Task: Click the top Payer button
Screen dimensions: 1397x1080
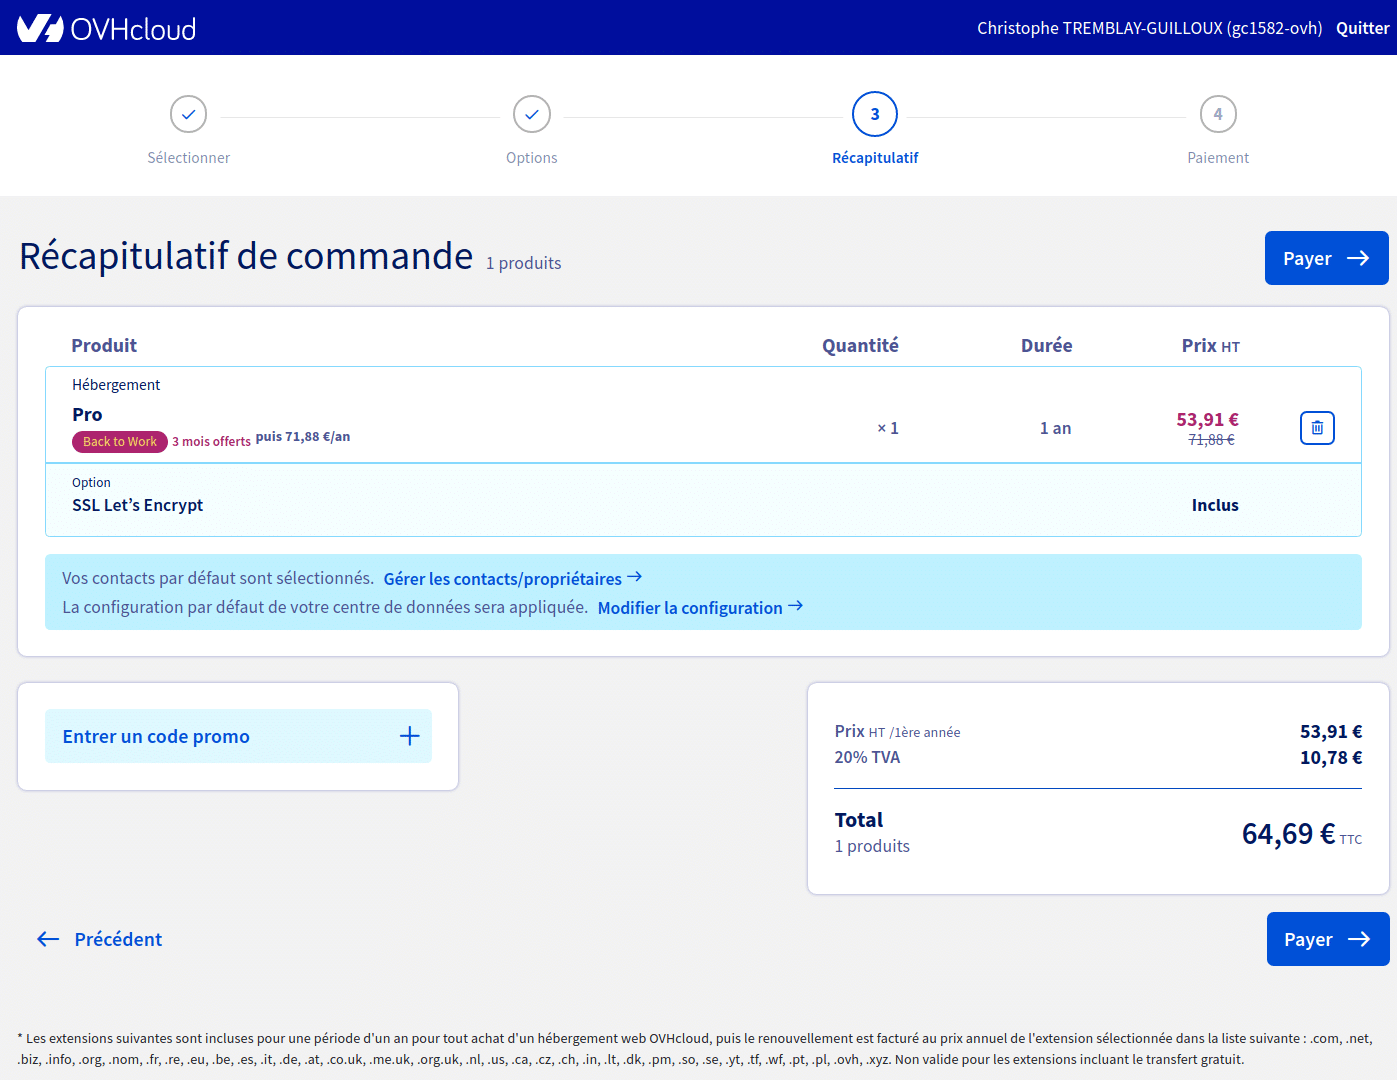Action: pos(1326,258)
